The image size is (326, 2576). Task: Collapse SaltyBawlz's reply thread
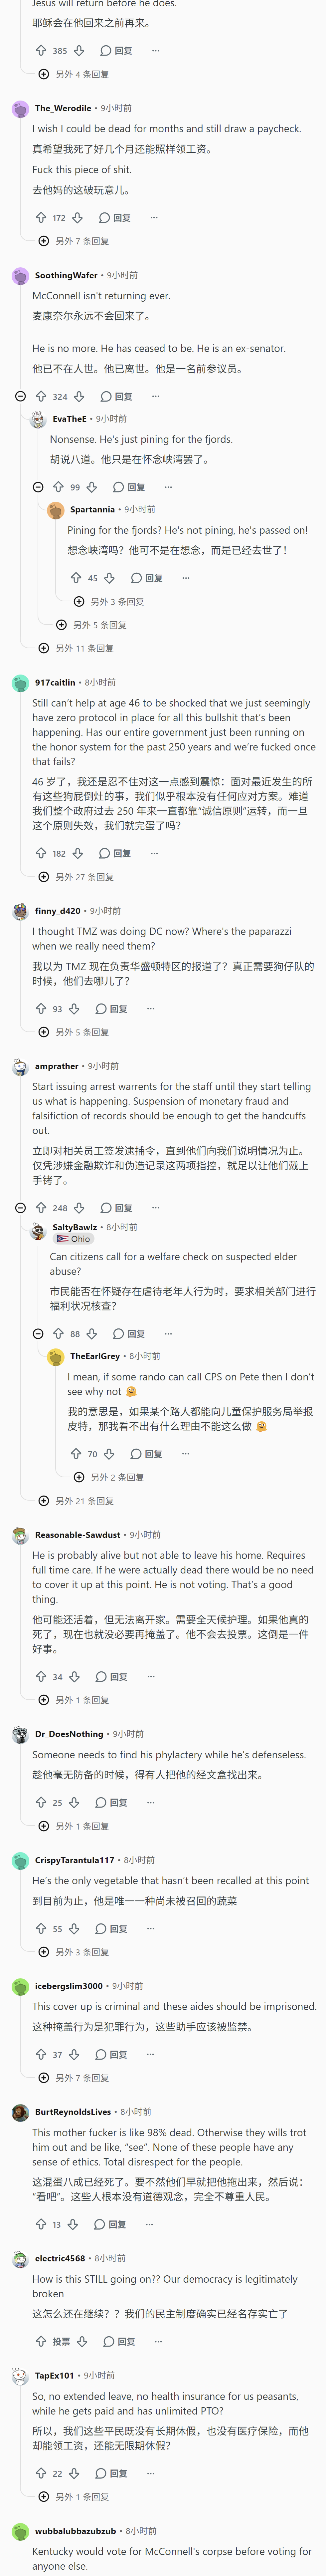coord(38,1334)
